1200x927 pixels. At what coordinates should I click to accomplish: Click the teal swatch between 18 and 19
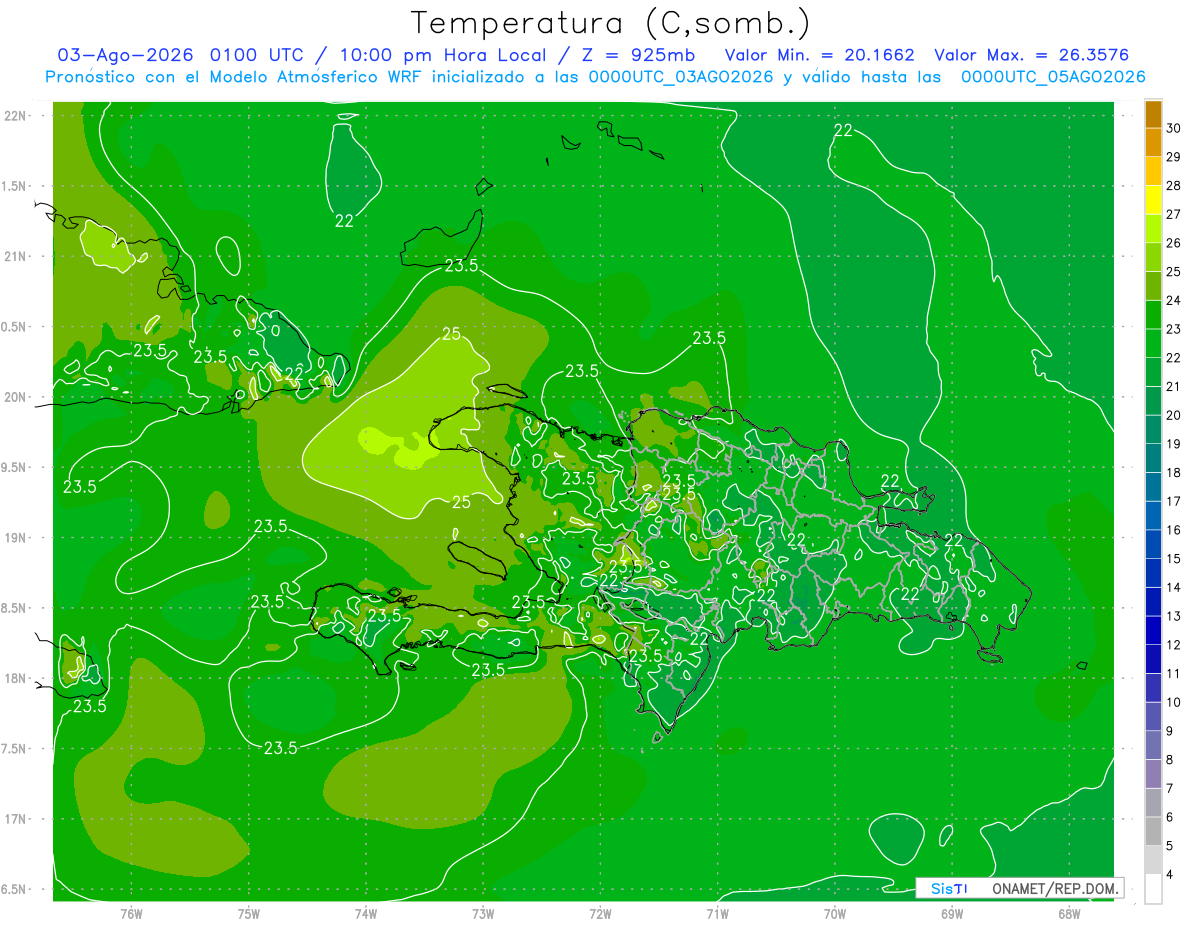pyautogui.click(x=1153, y=459)
